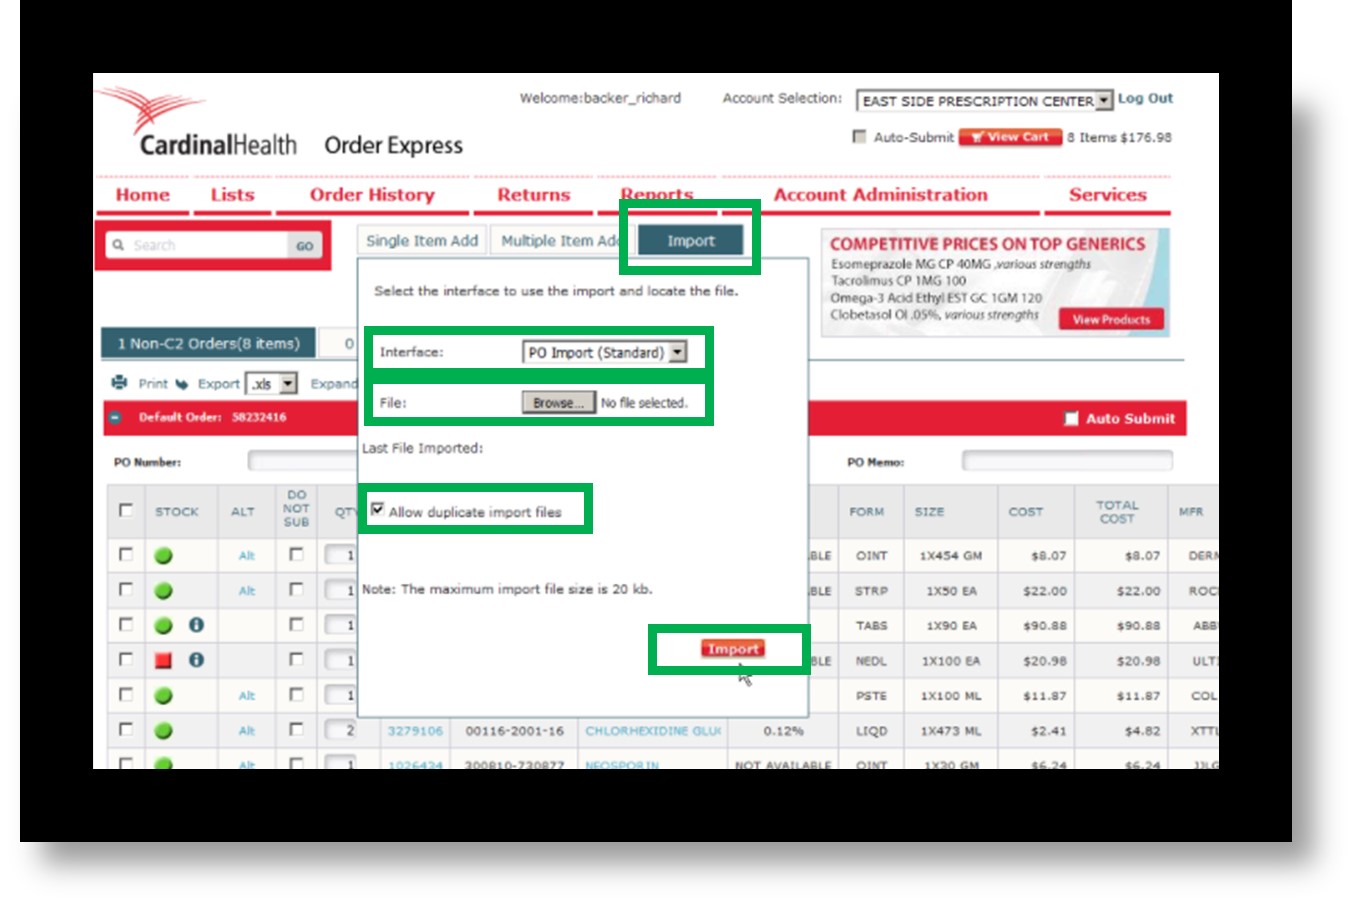The width and height of the screenshot is (1356, 906).
Task: Select the Import tab
Action: point(691,241)
